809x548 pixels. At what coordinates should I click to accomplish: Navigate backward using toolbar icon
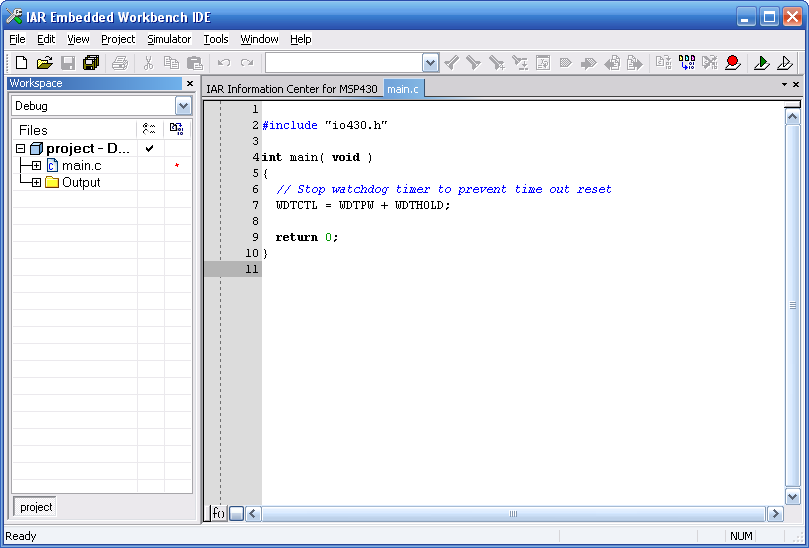pos(612,63)
